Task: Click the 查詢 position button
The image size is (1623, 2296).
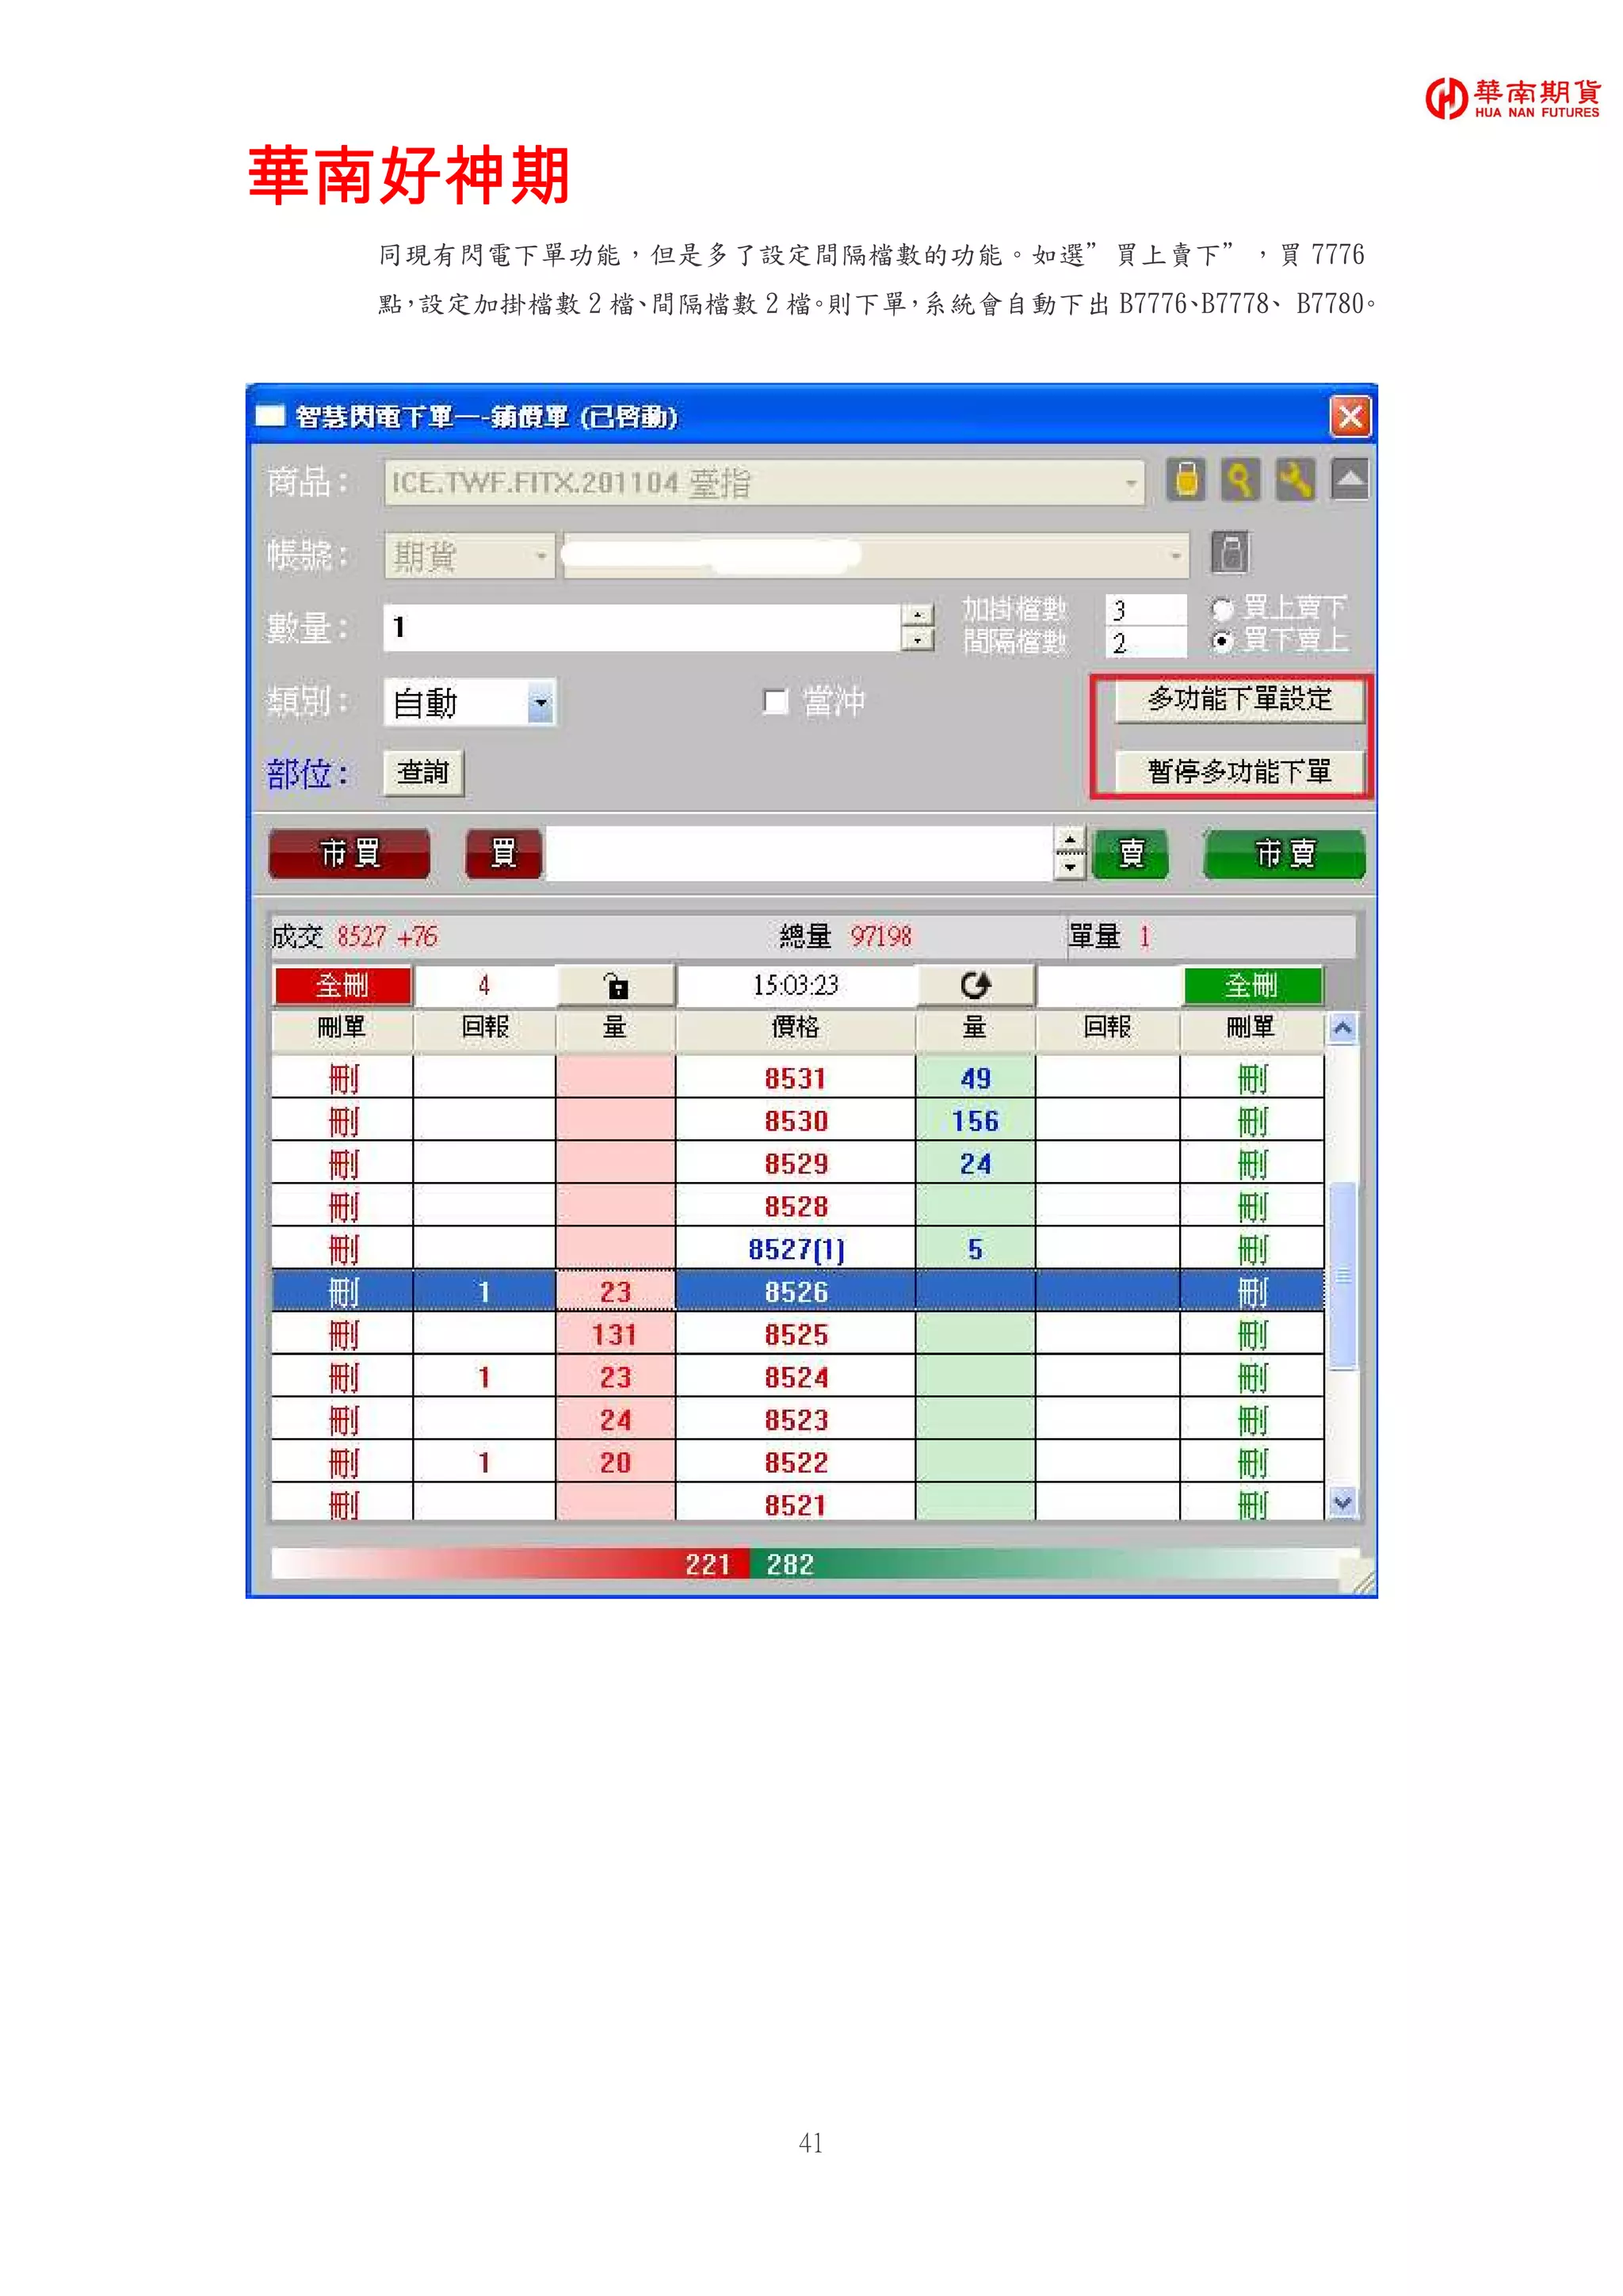Action: coord(423,773)
